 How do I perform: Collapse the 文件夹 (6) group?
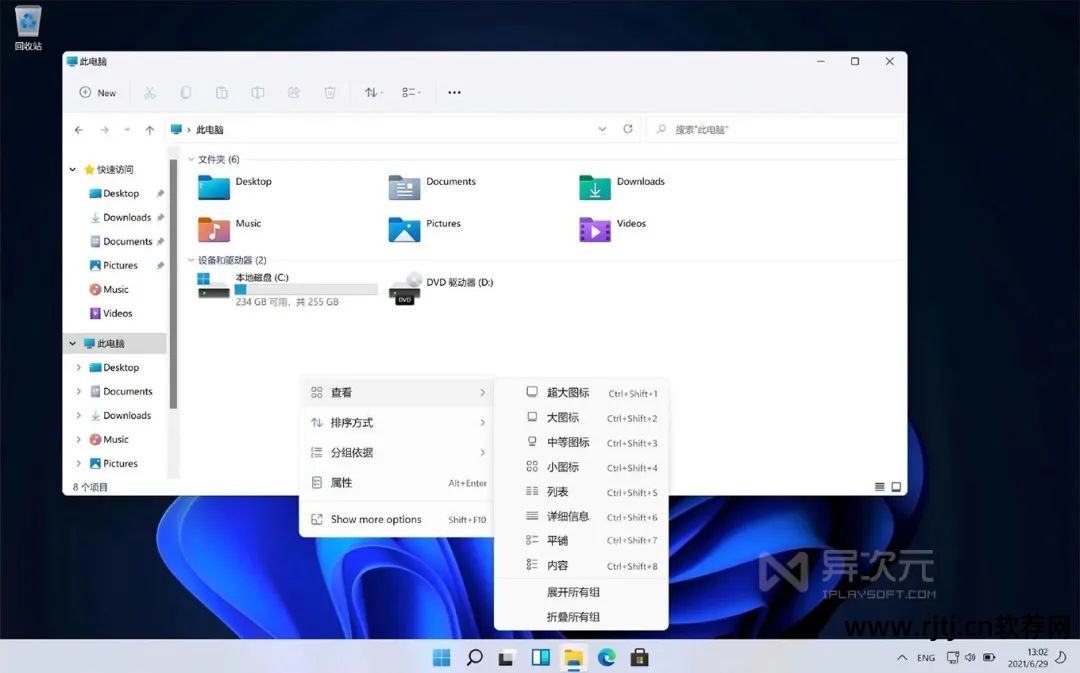point(191,160)
